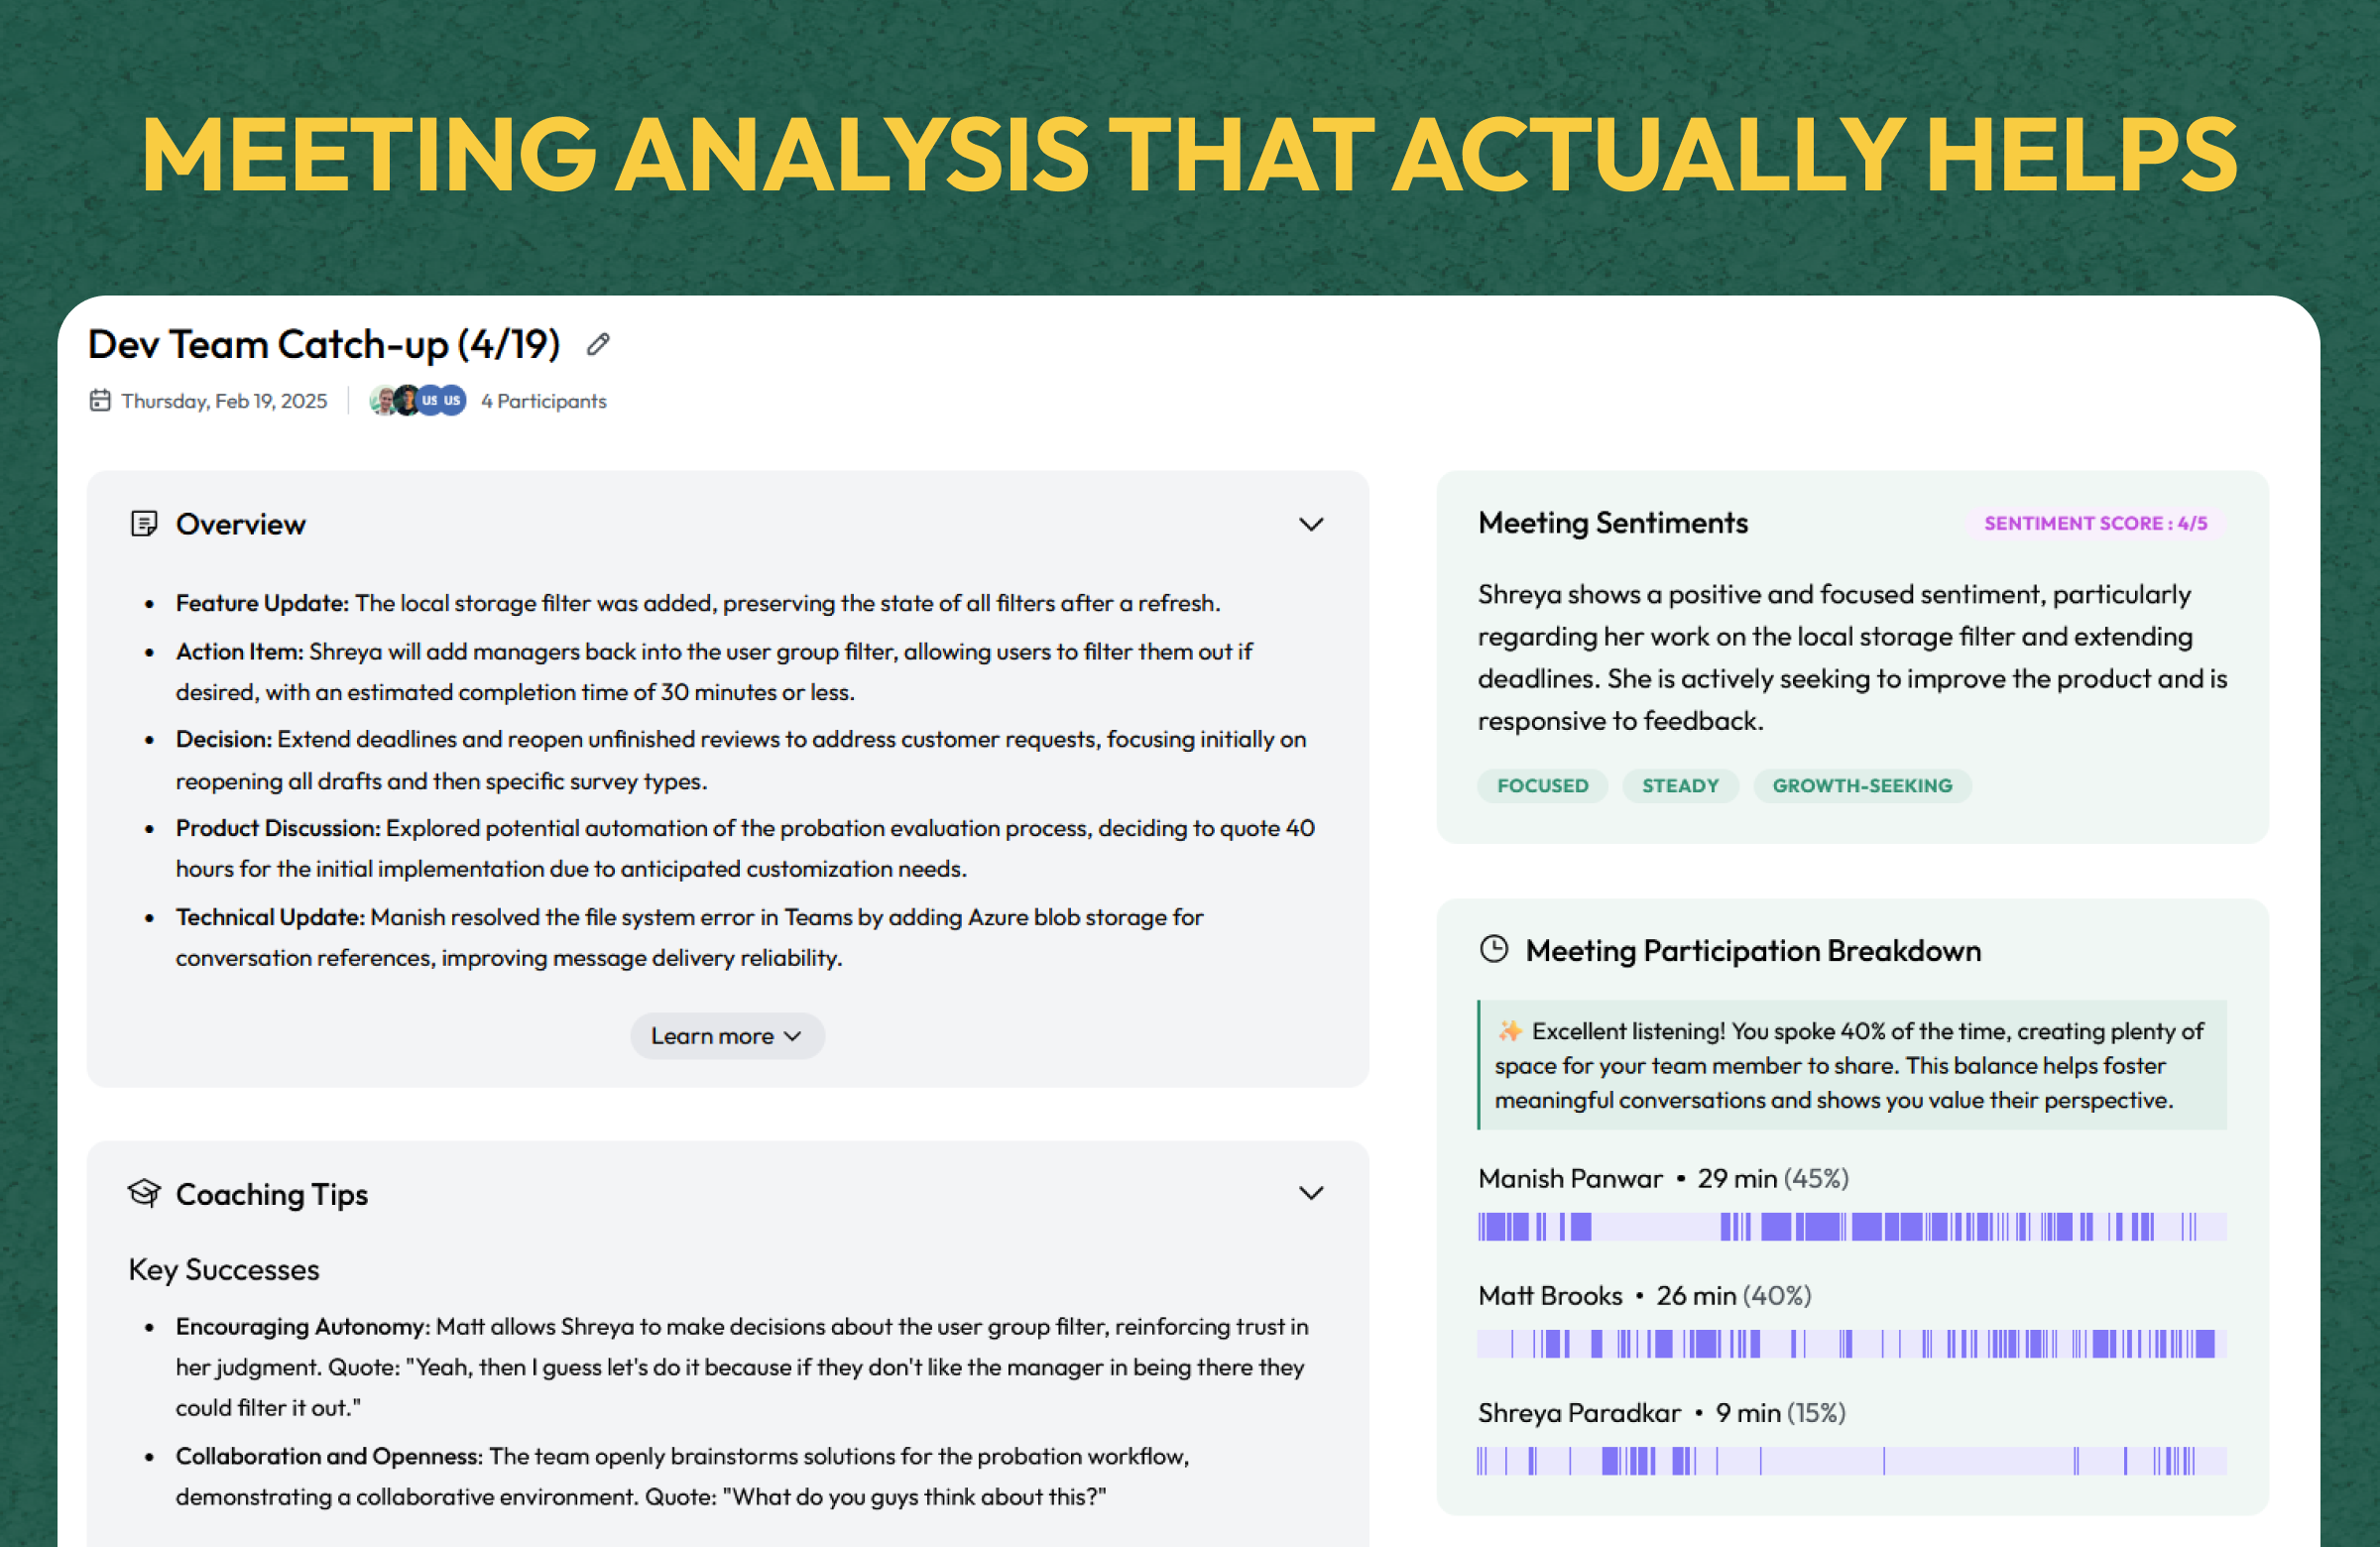Select the STEADY sentiment tag
Viewport: 2380px width, 1547px height.
coord(1679,785)
